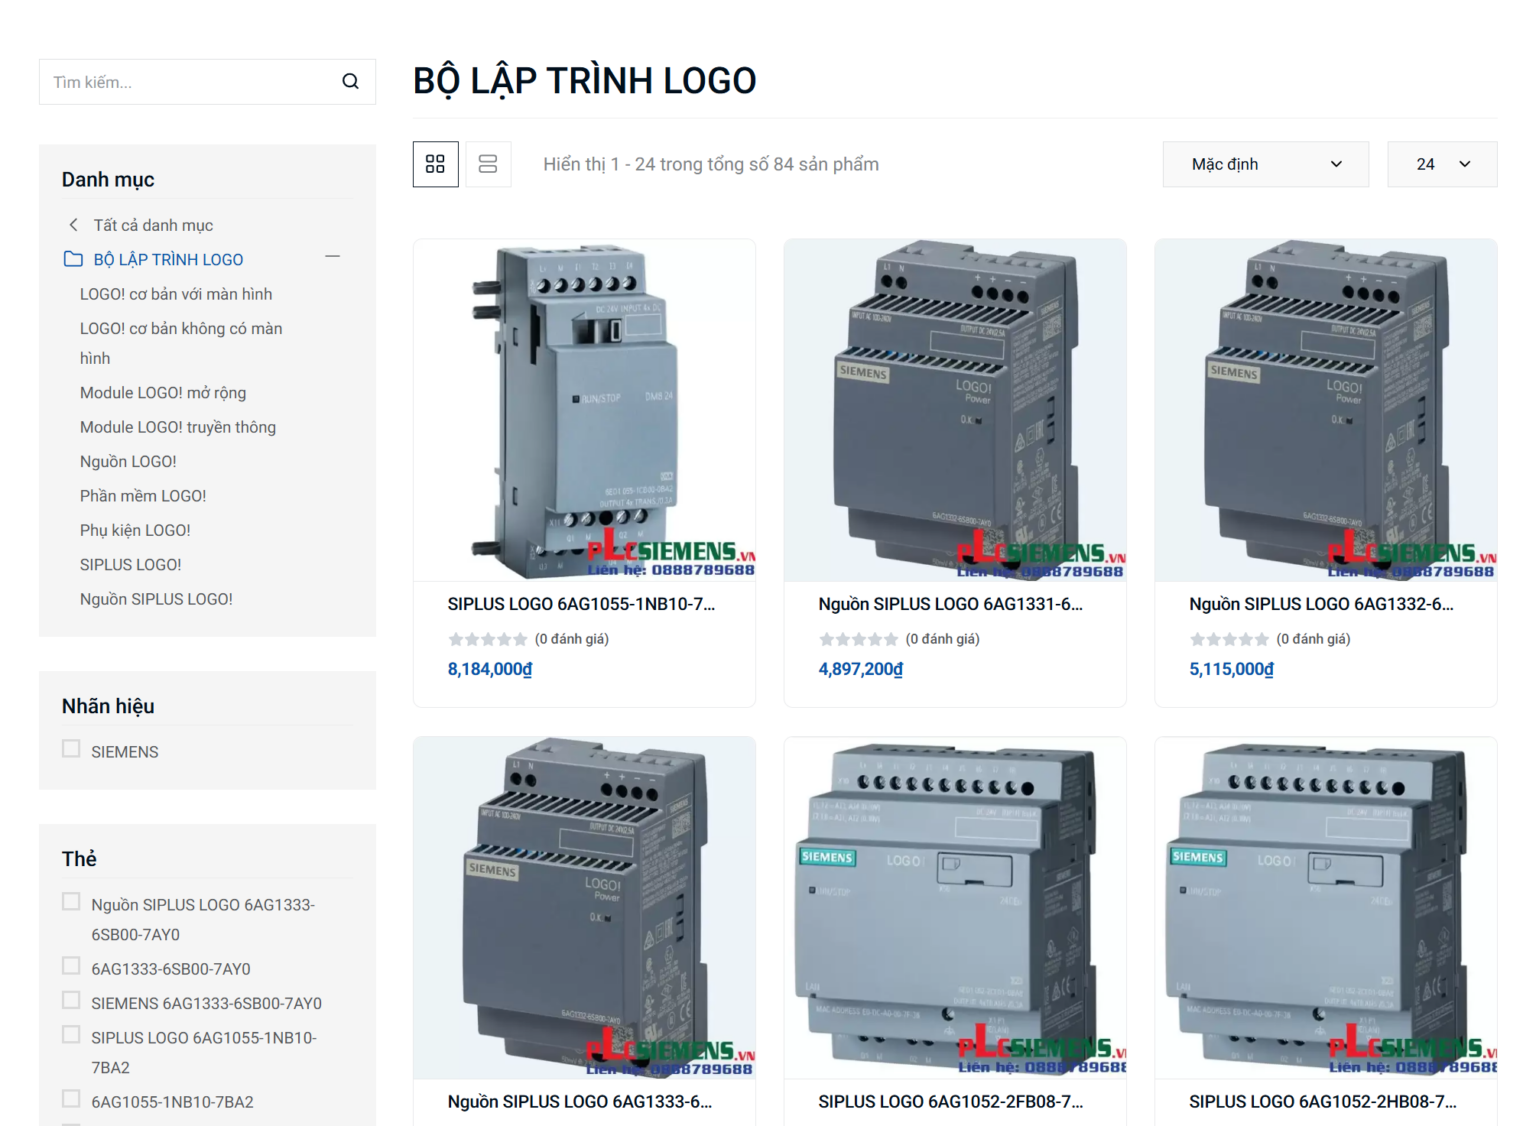
Task: Check the 6AG1333-6SB00-7AY0 tag checkbox
Action: pos(71,966)
